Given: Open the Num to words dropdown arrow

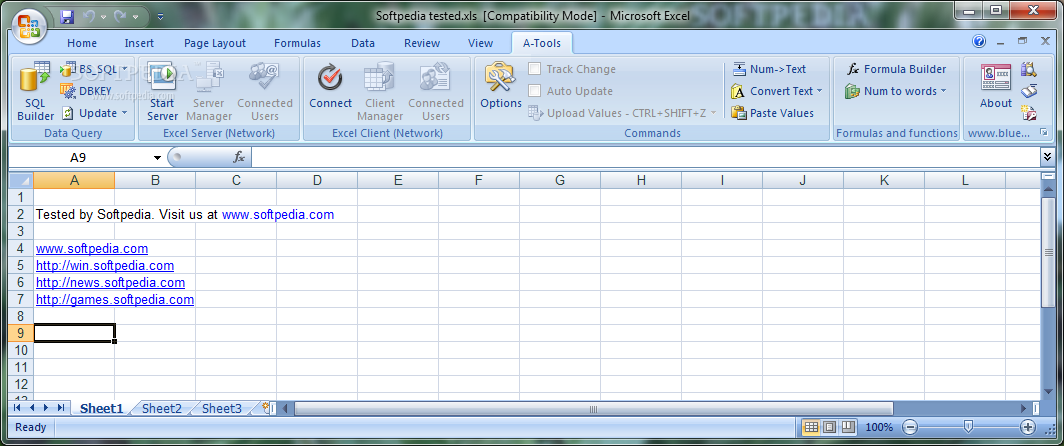Looking at the screenshot, I should [x=943, y=91].
